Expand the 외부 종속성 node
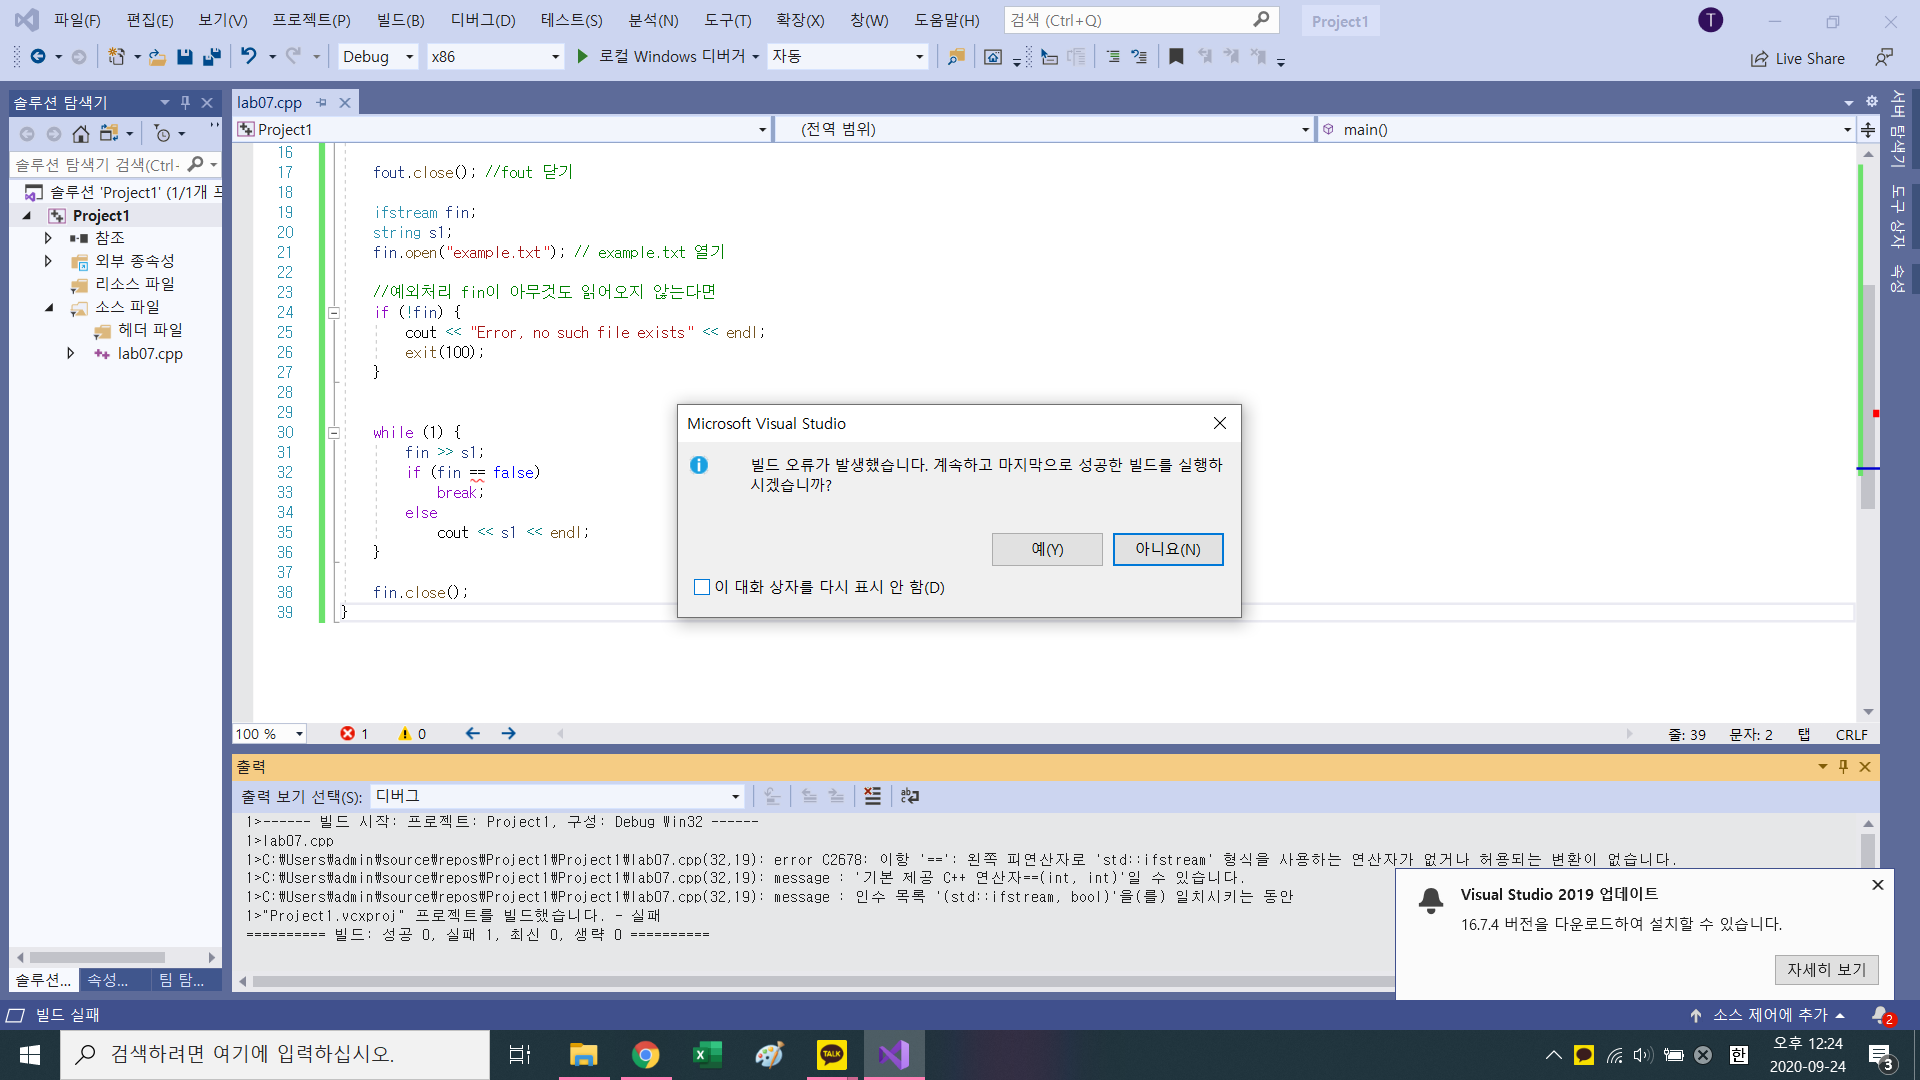 tap(48, 261)
